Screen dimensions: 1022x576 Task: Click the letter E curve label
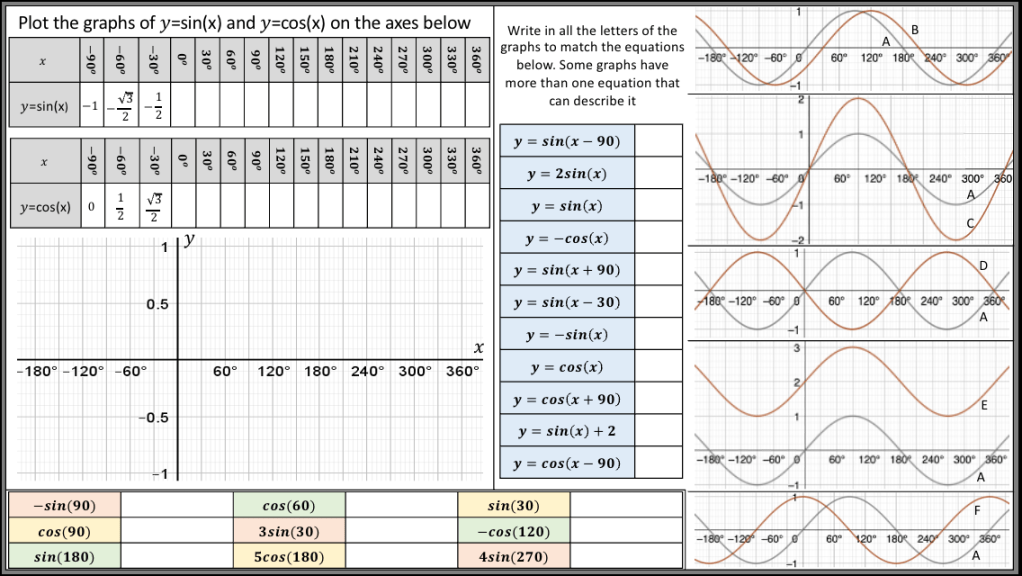click(x=984, y=406)
